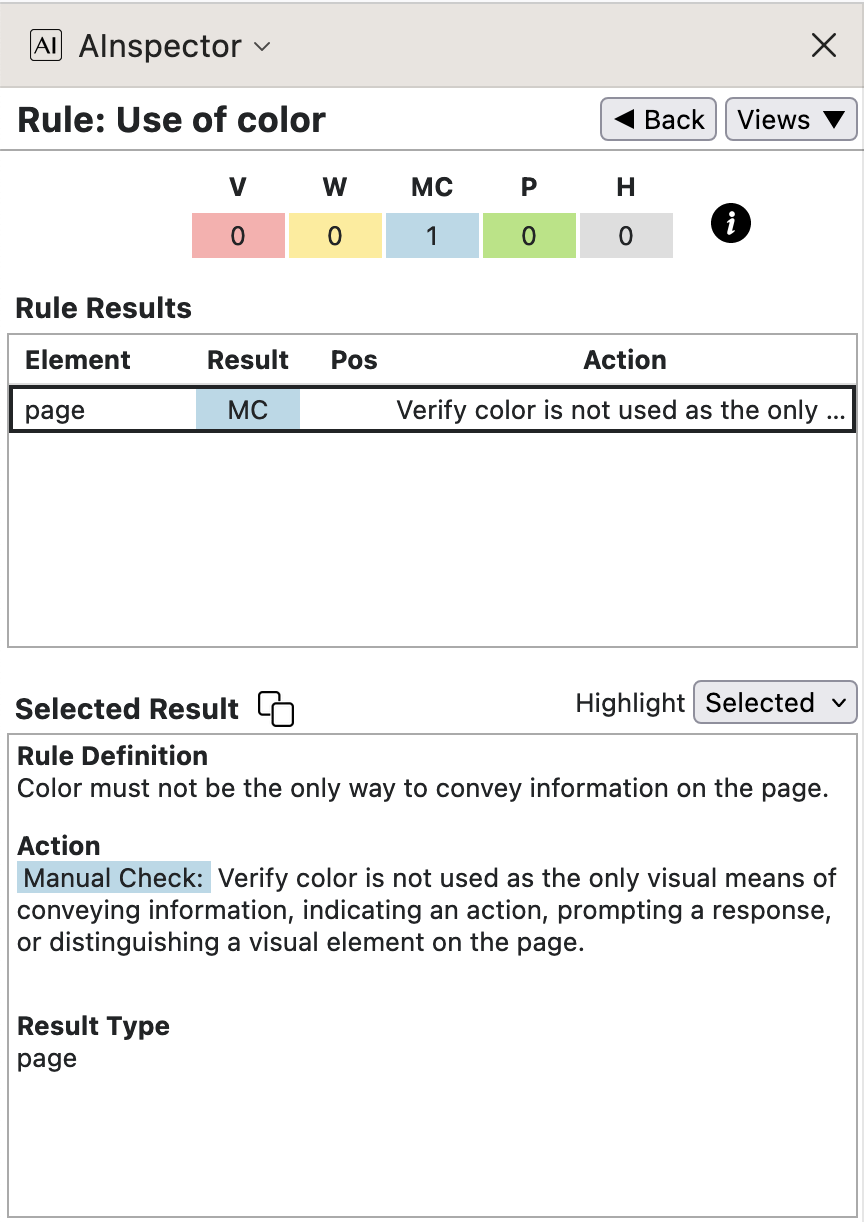This screenshot has width=864, height=1222.
Task: Click the AI logo icon beside AInspector
Action: 46,46
